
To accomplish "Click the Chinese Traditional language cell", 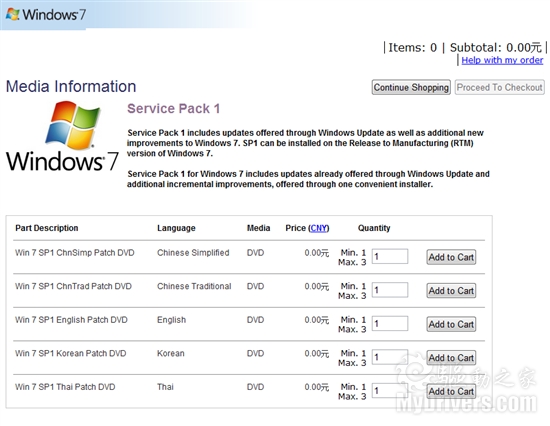I will [x=194, y=286].
